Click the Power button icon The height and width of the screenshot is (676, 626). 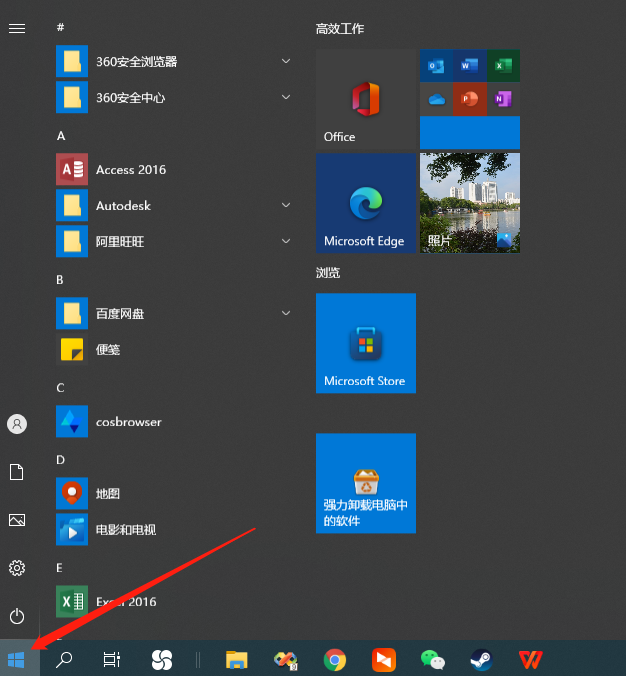(x=17, y=616)
